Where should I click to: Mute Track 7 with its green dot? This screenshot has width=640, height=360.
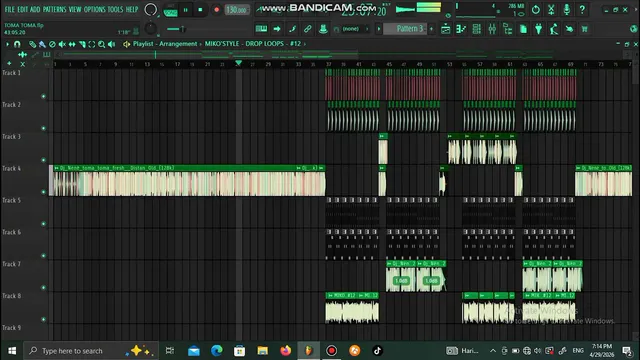44,287
